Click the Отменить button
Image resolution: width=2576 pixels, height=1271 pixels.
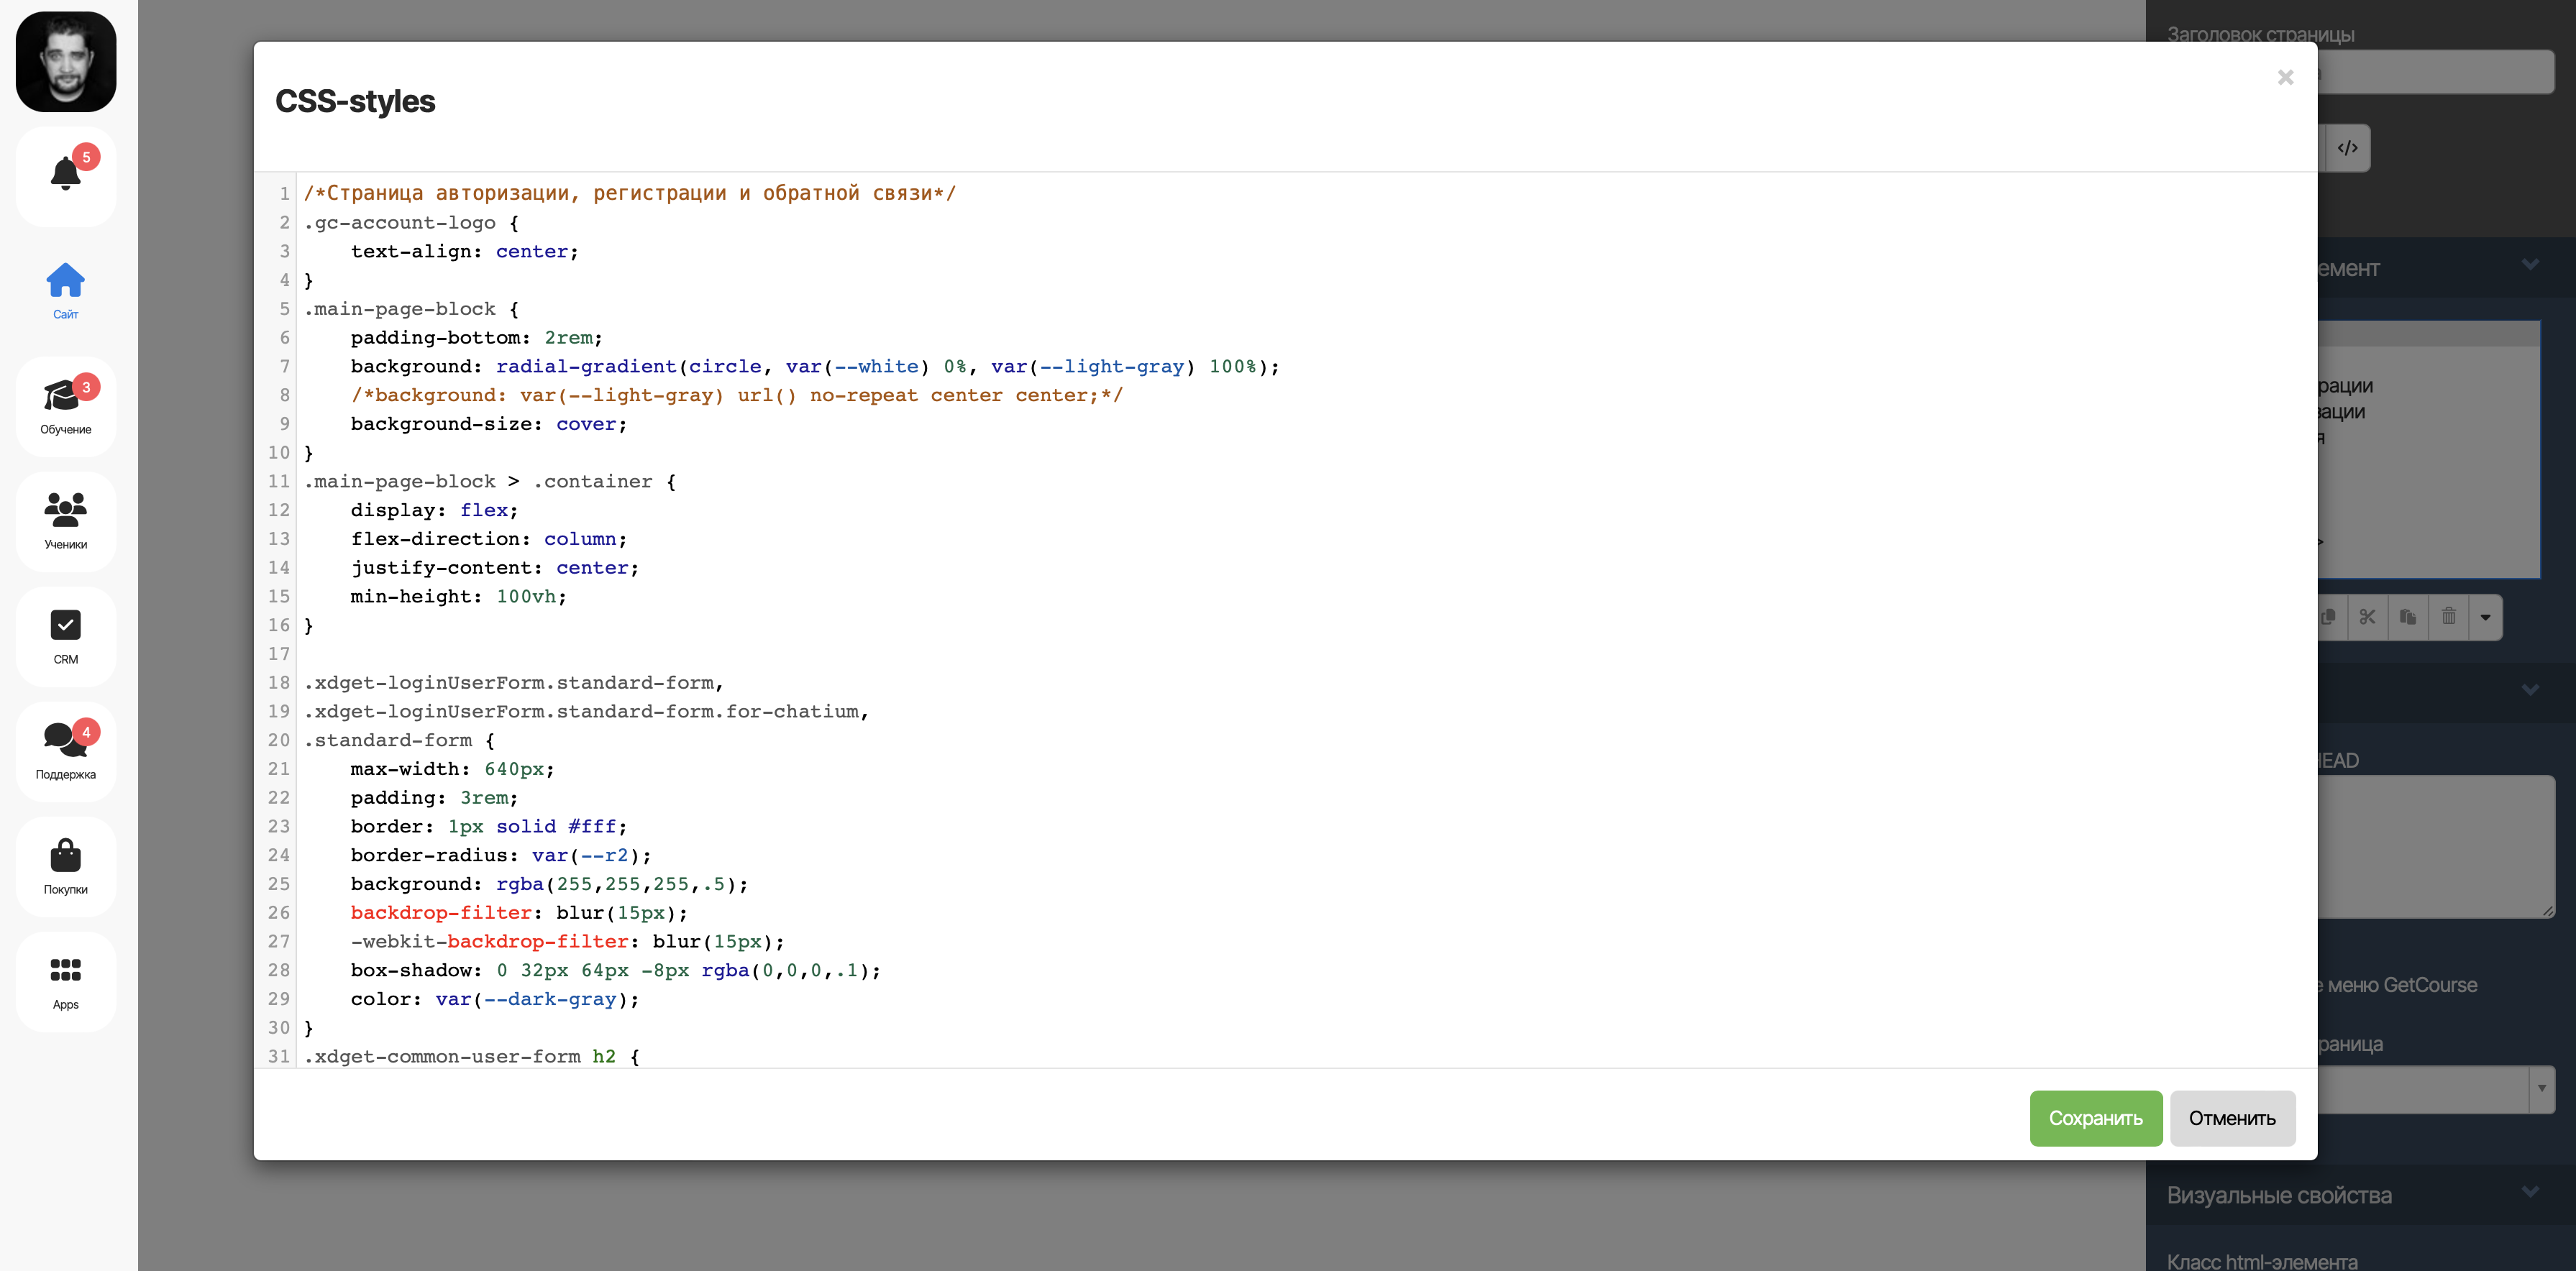click(x=2231, y=1118)
